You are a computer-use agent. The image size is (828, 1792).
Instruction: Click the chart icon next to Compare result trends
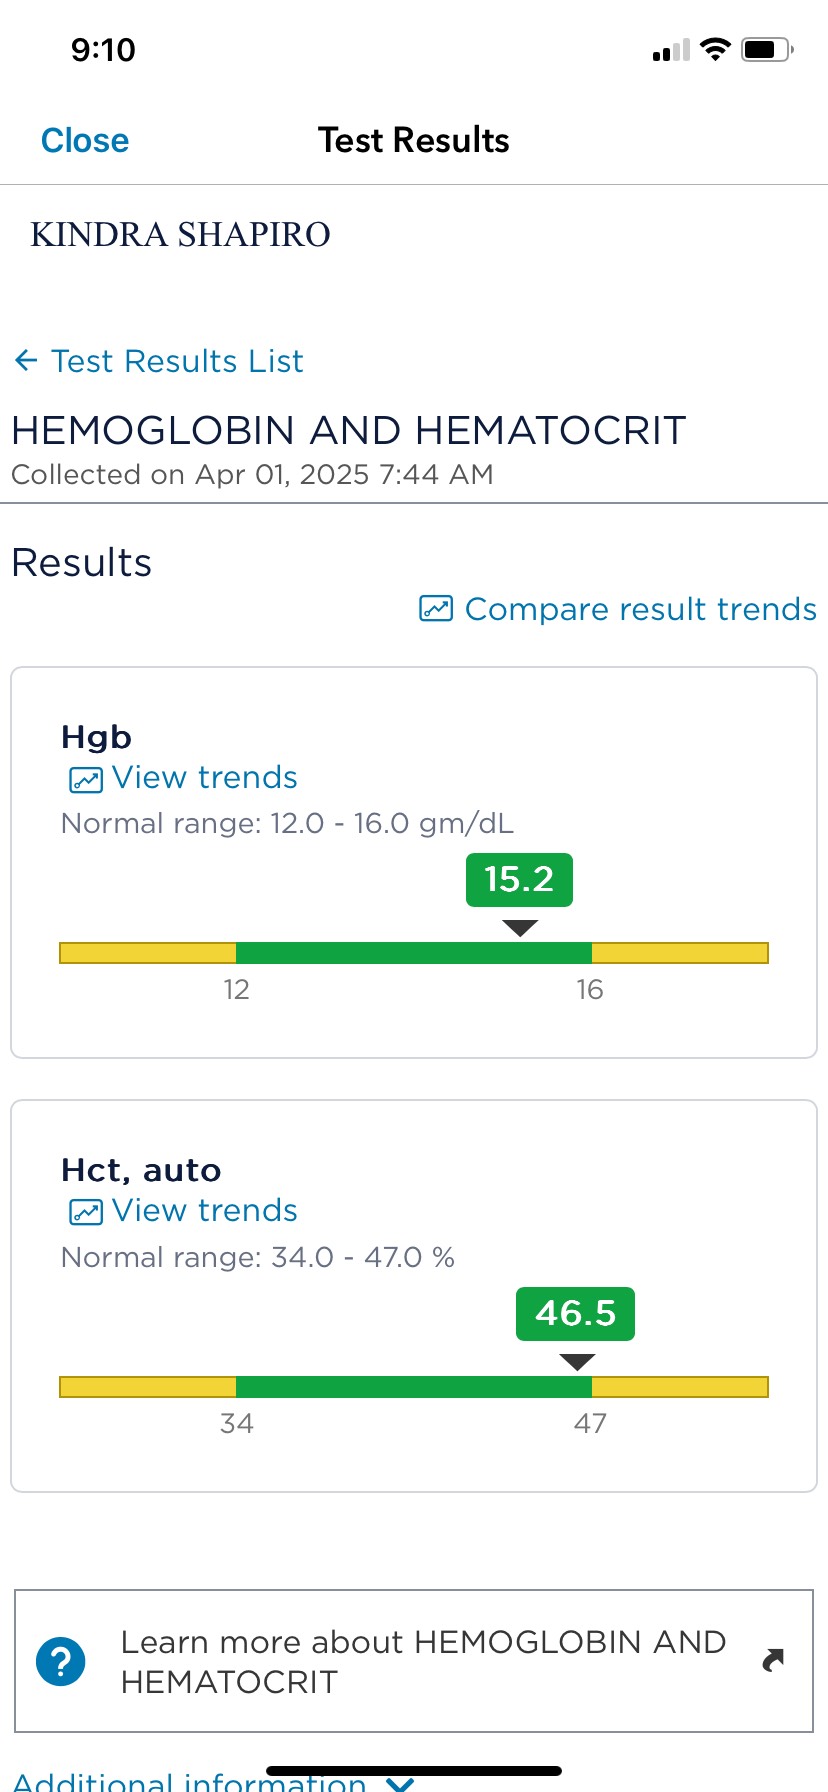[x=436, y=609]
